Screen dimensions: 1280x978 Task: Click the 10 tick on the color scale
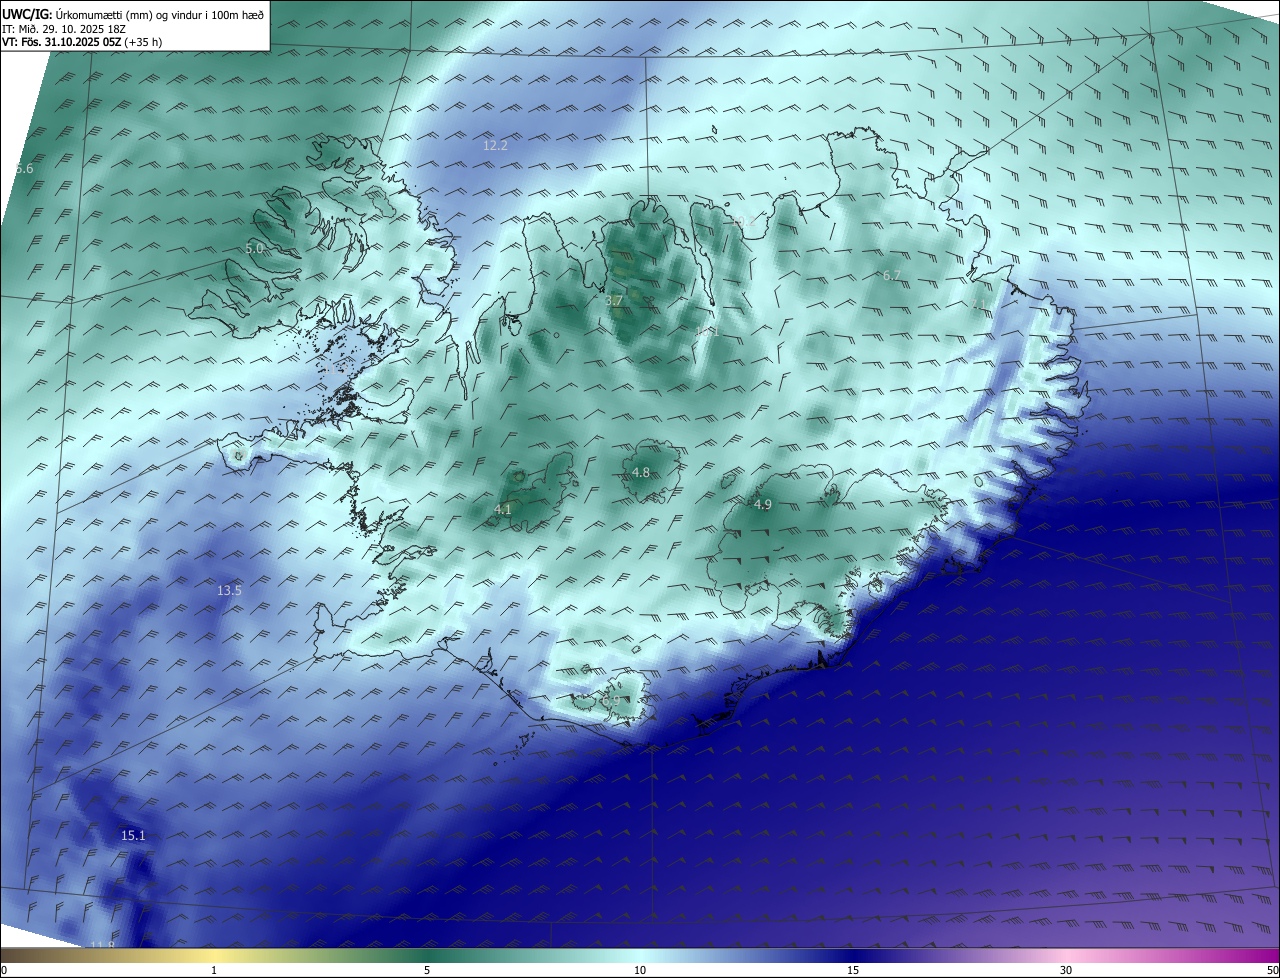[x=640, y=970]
